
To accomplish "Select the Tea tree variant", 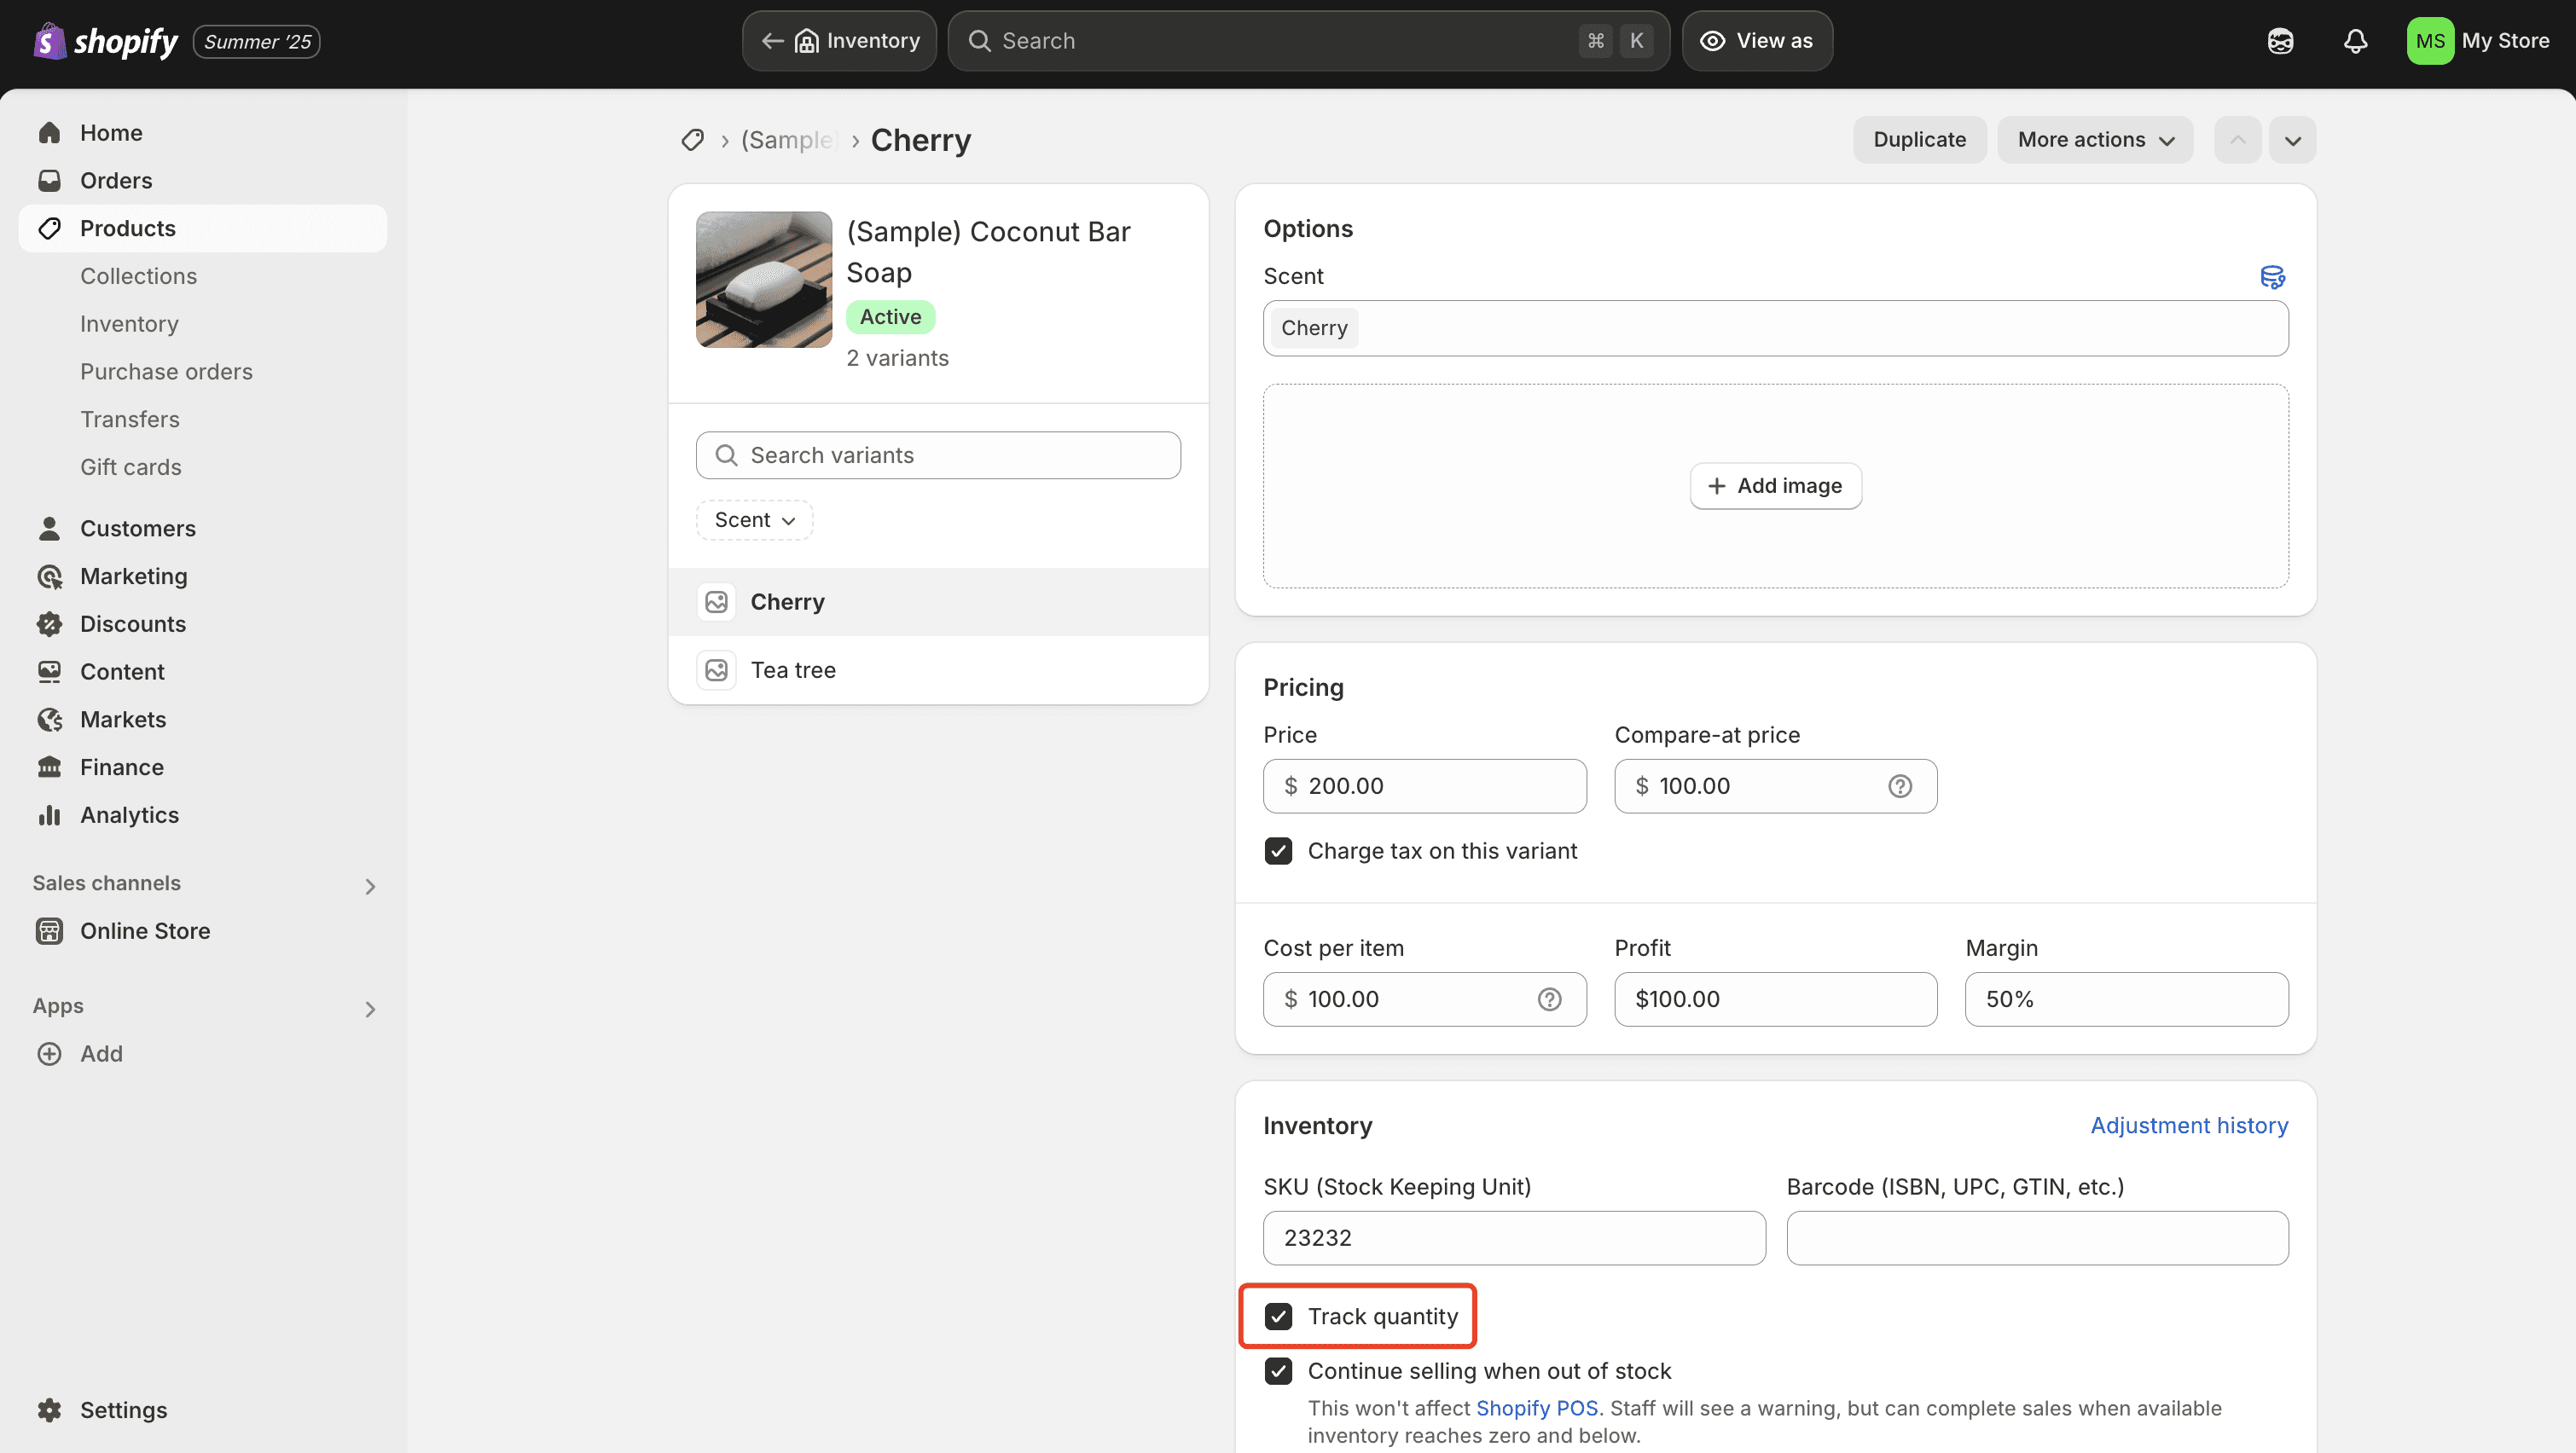I will coord(793,670).
